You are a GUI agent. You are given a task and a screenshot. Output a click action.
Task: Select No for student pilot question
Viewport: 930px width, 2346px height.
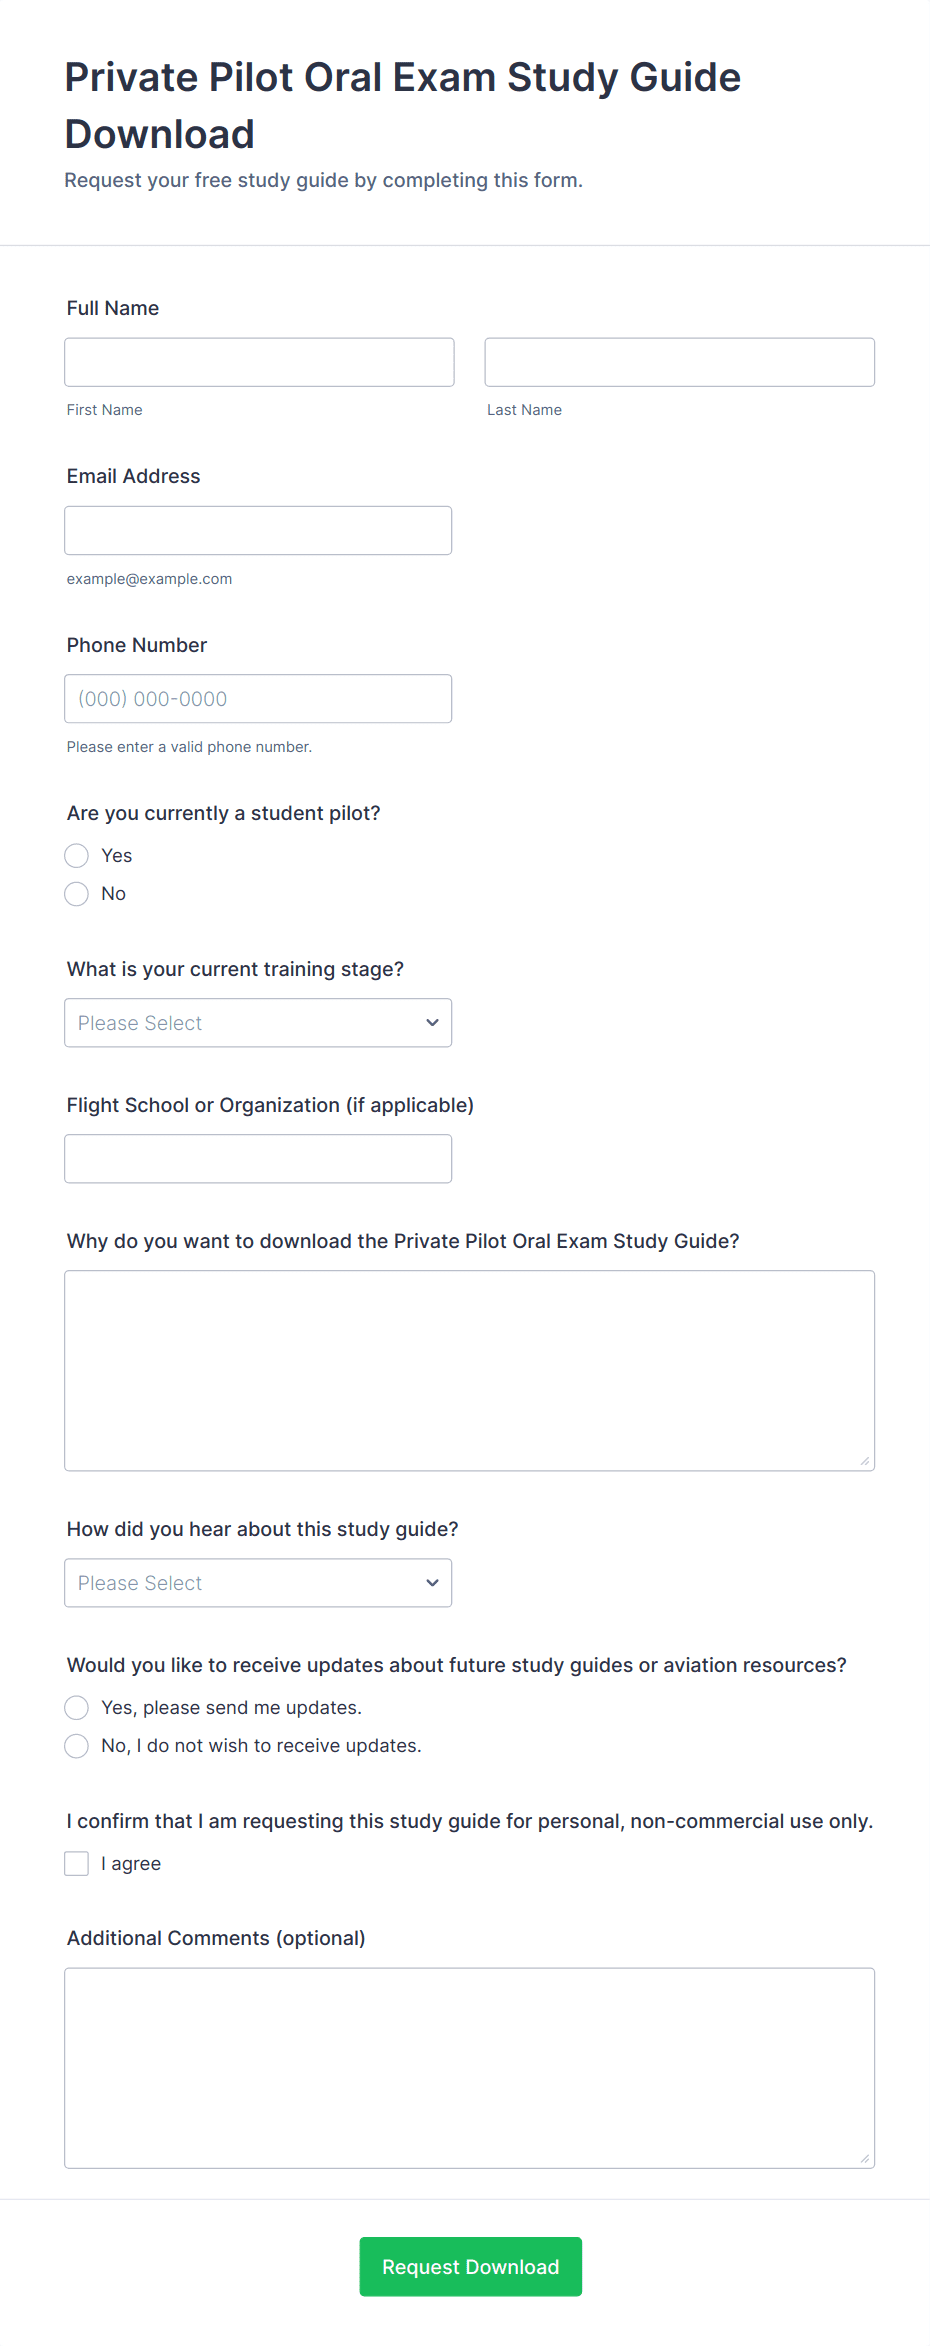coord(77,894)
